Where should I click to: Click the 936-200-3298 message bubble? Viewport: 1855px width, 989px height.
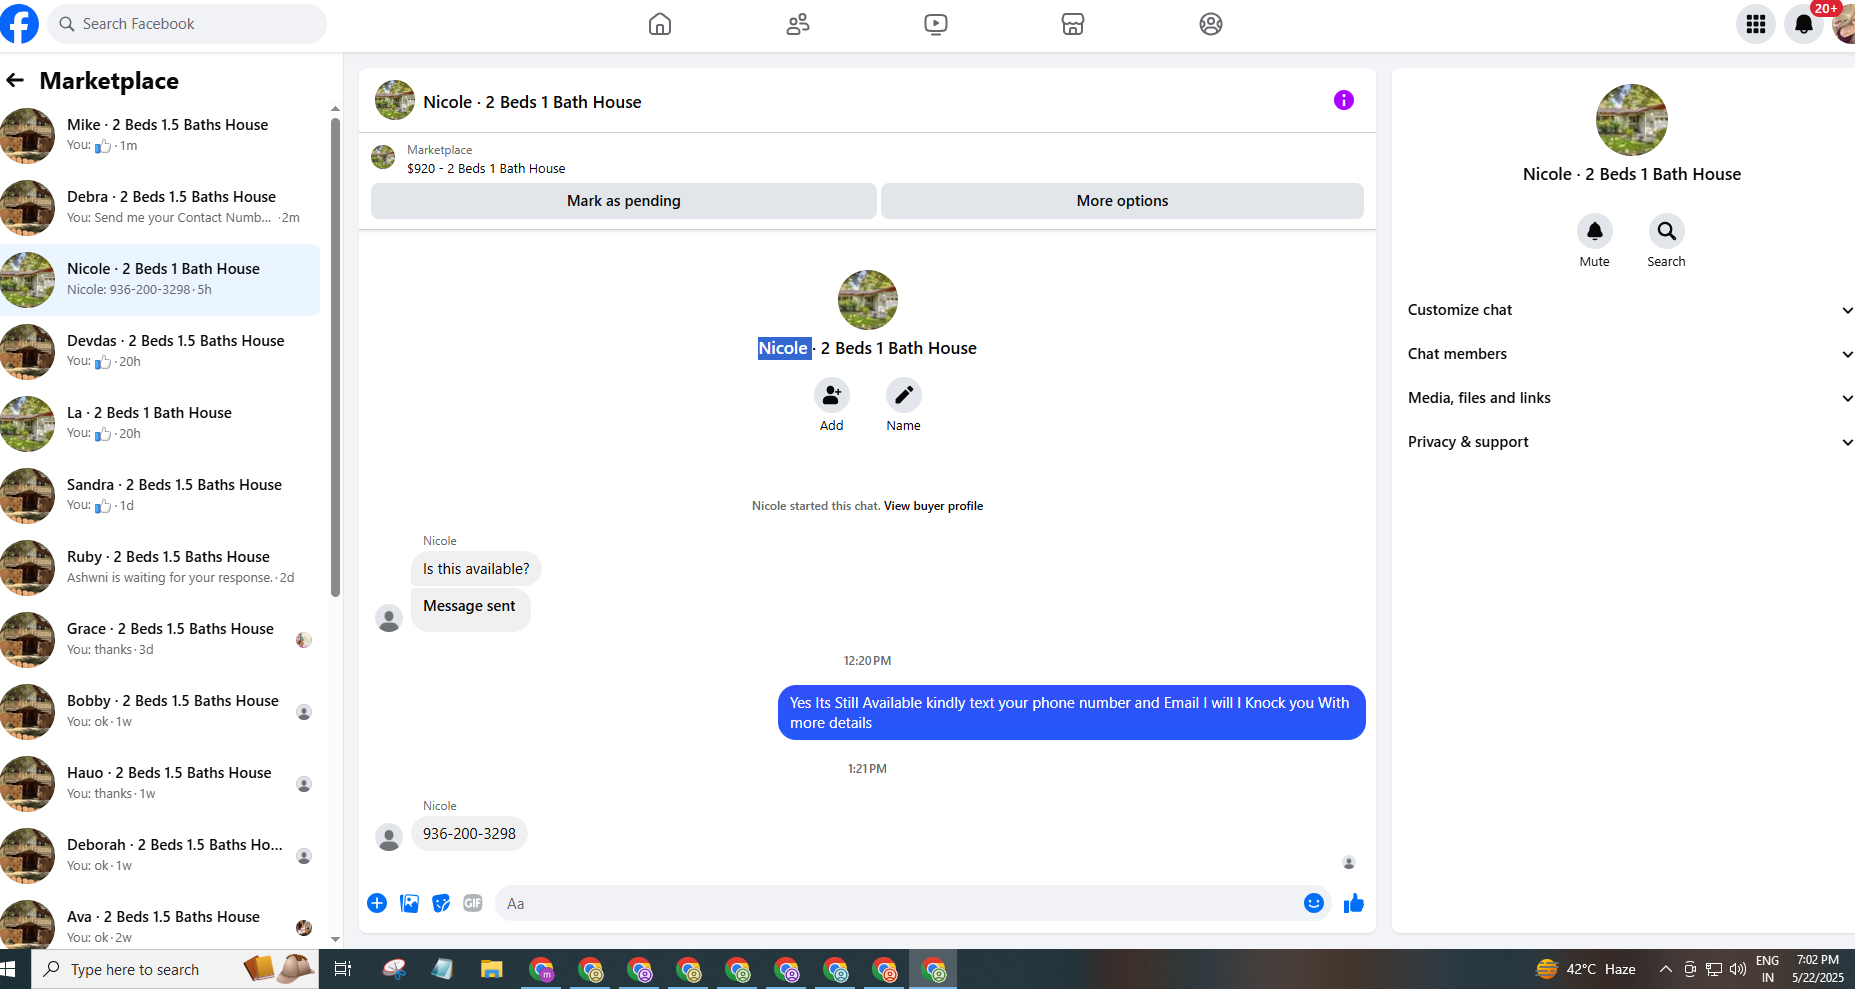coord(469,834)
